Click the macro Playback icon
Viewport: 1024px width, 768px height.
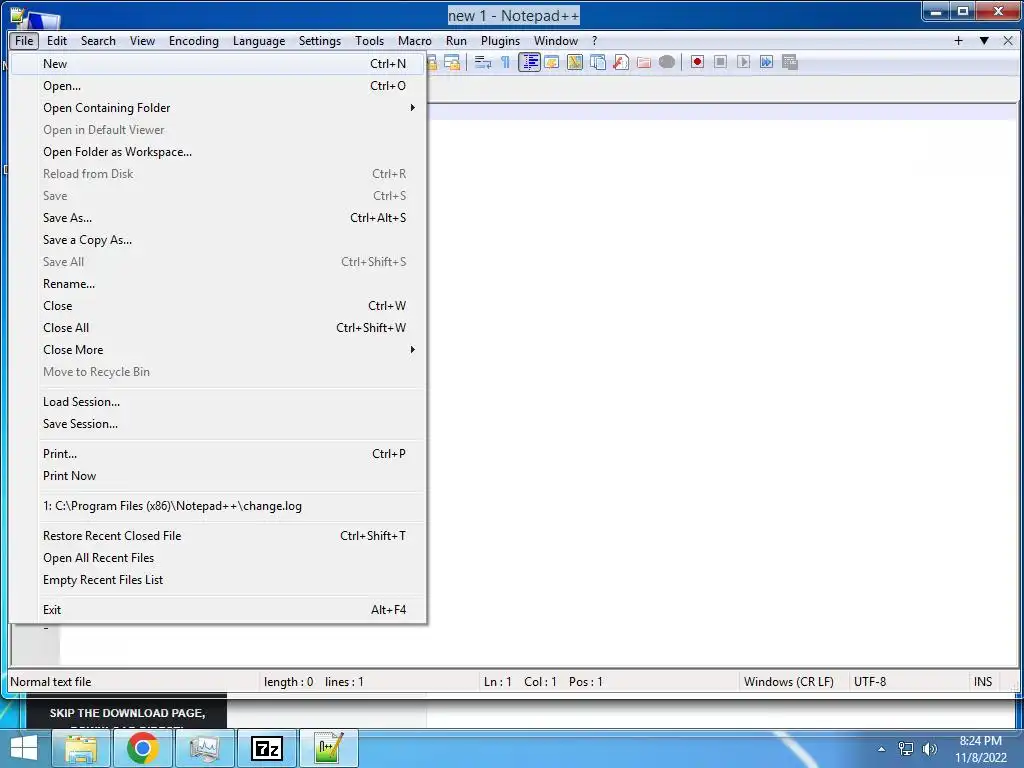click(743, 62)
